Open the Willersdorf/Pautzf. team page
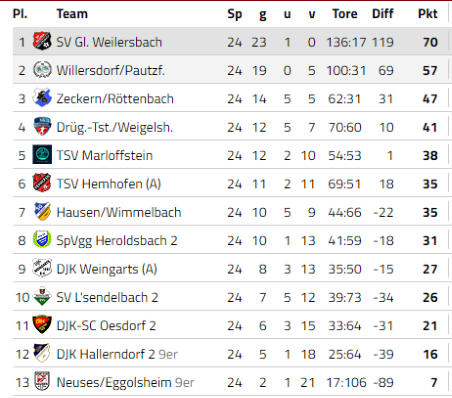Viewport: 452px width, 398px height. (x=110, y=71)
